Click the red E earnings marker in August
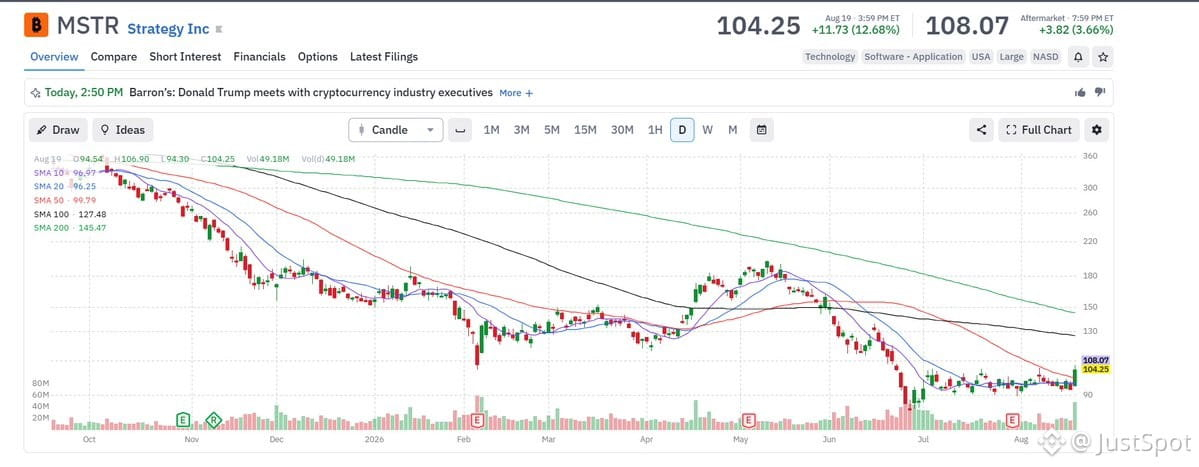The image size is (1199, 467). coord(1012,420)
